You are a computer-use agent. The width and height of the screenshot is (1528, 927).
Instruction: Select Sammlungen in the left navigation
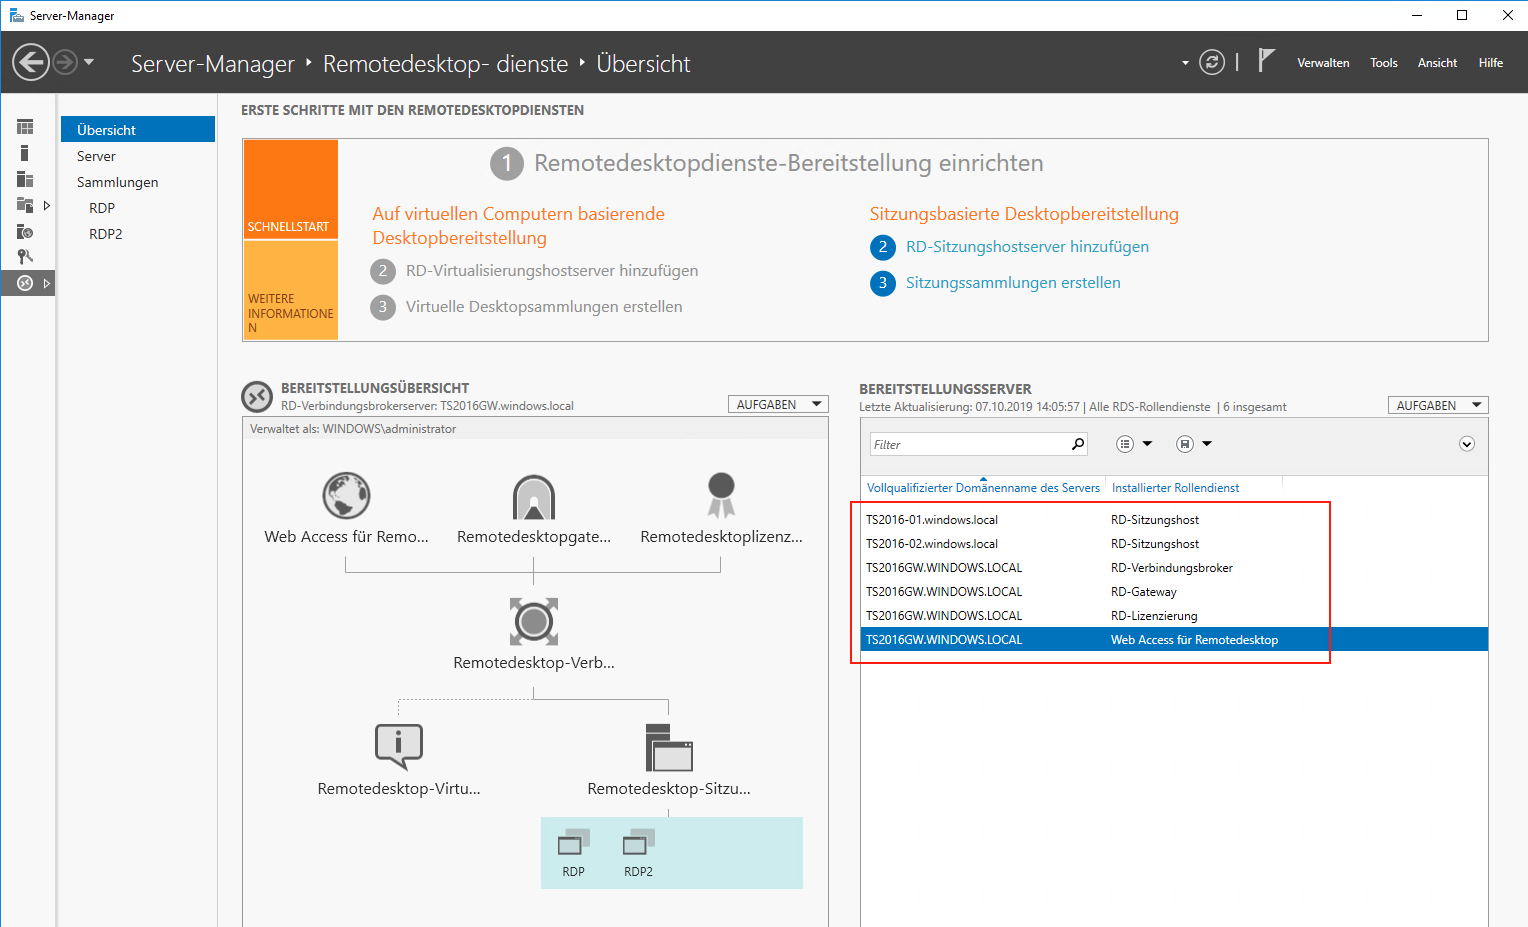point(118,182)
